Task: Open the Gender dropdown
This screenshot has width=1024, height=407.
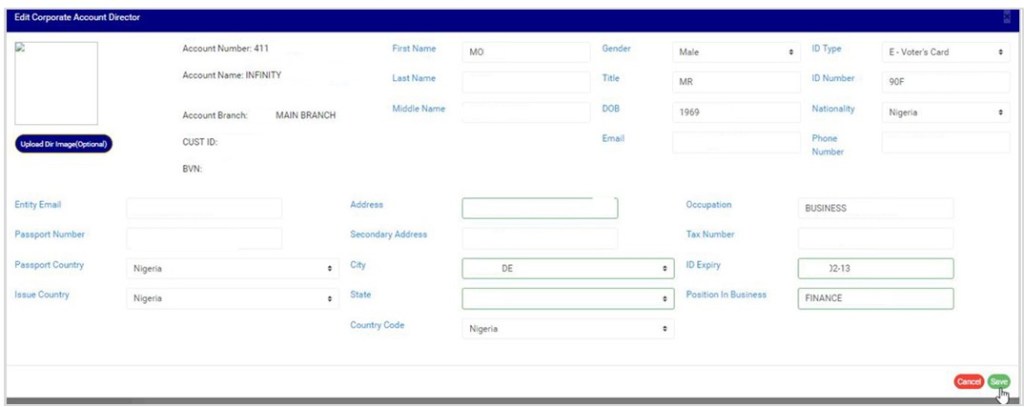Action: pos(736,52)
